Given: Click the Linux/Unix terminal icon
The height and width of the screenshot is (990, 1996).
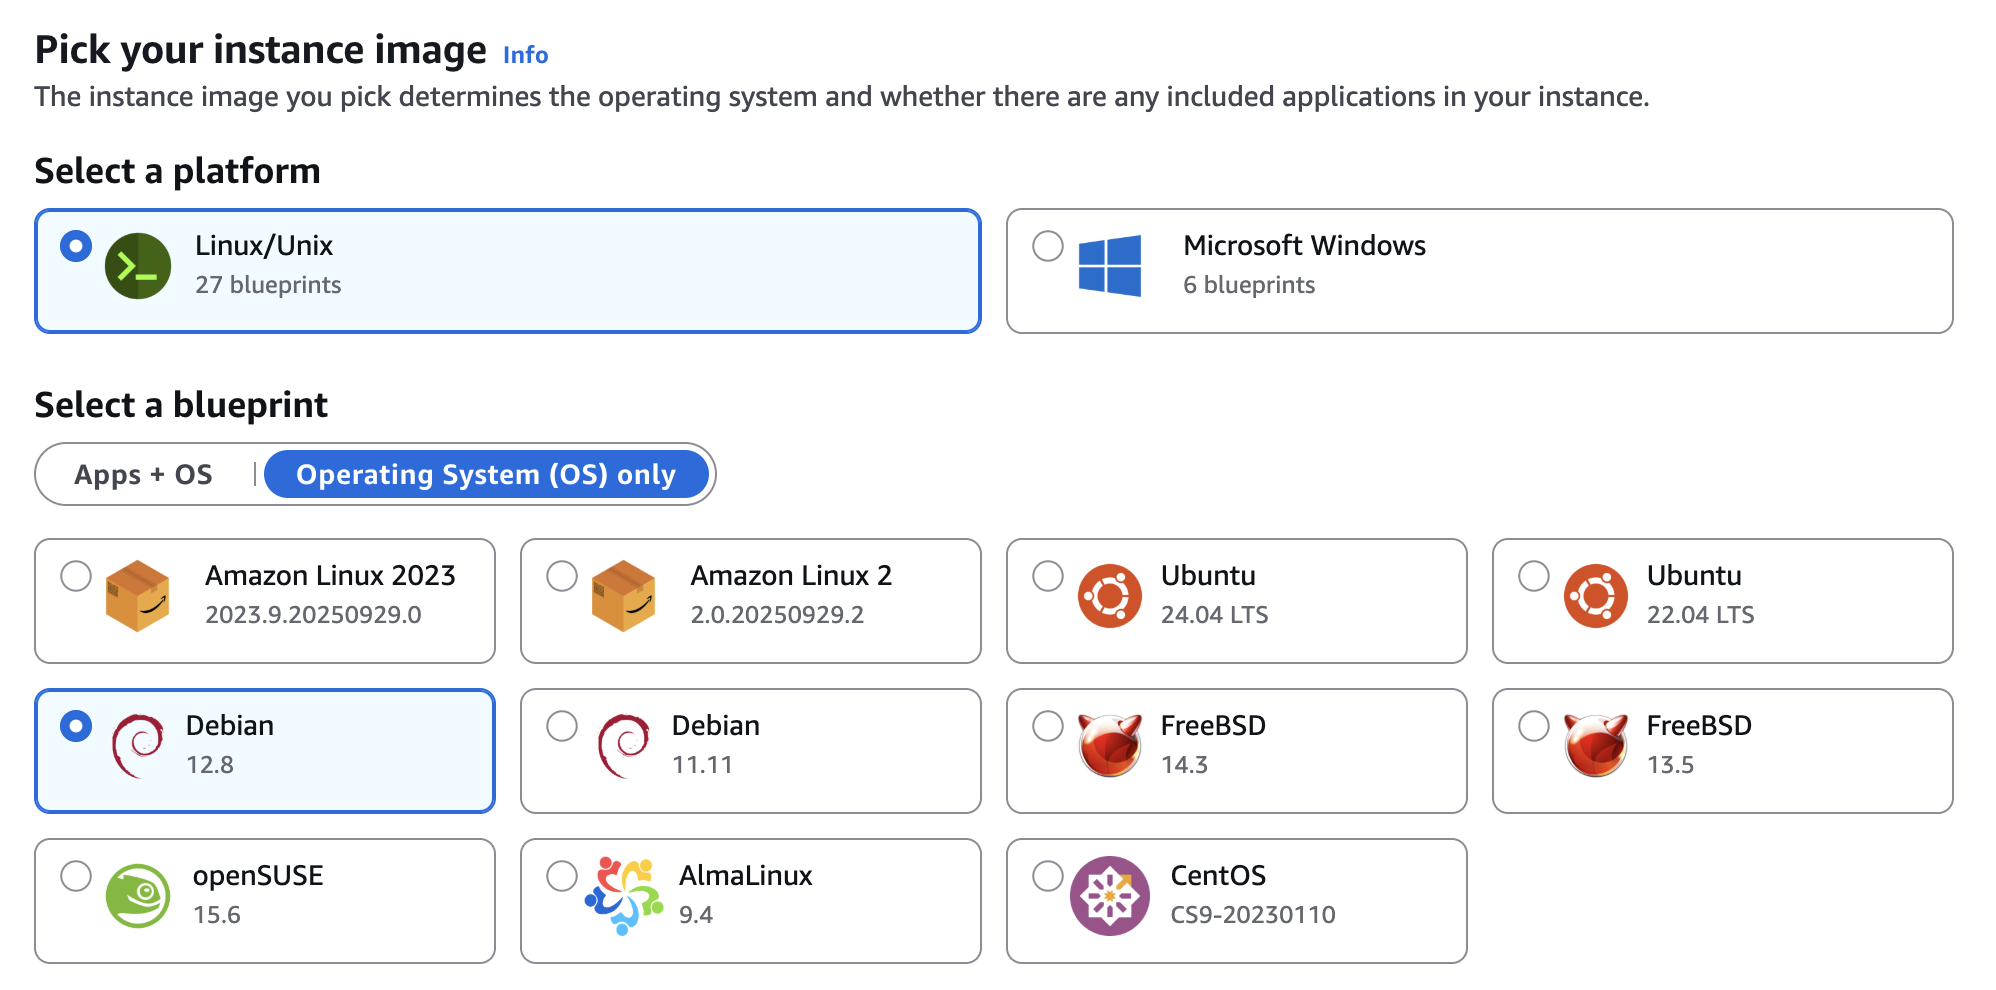Looking at the screenshot, I should 138,266.
